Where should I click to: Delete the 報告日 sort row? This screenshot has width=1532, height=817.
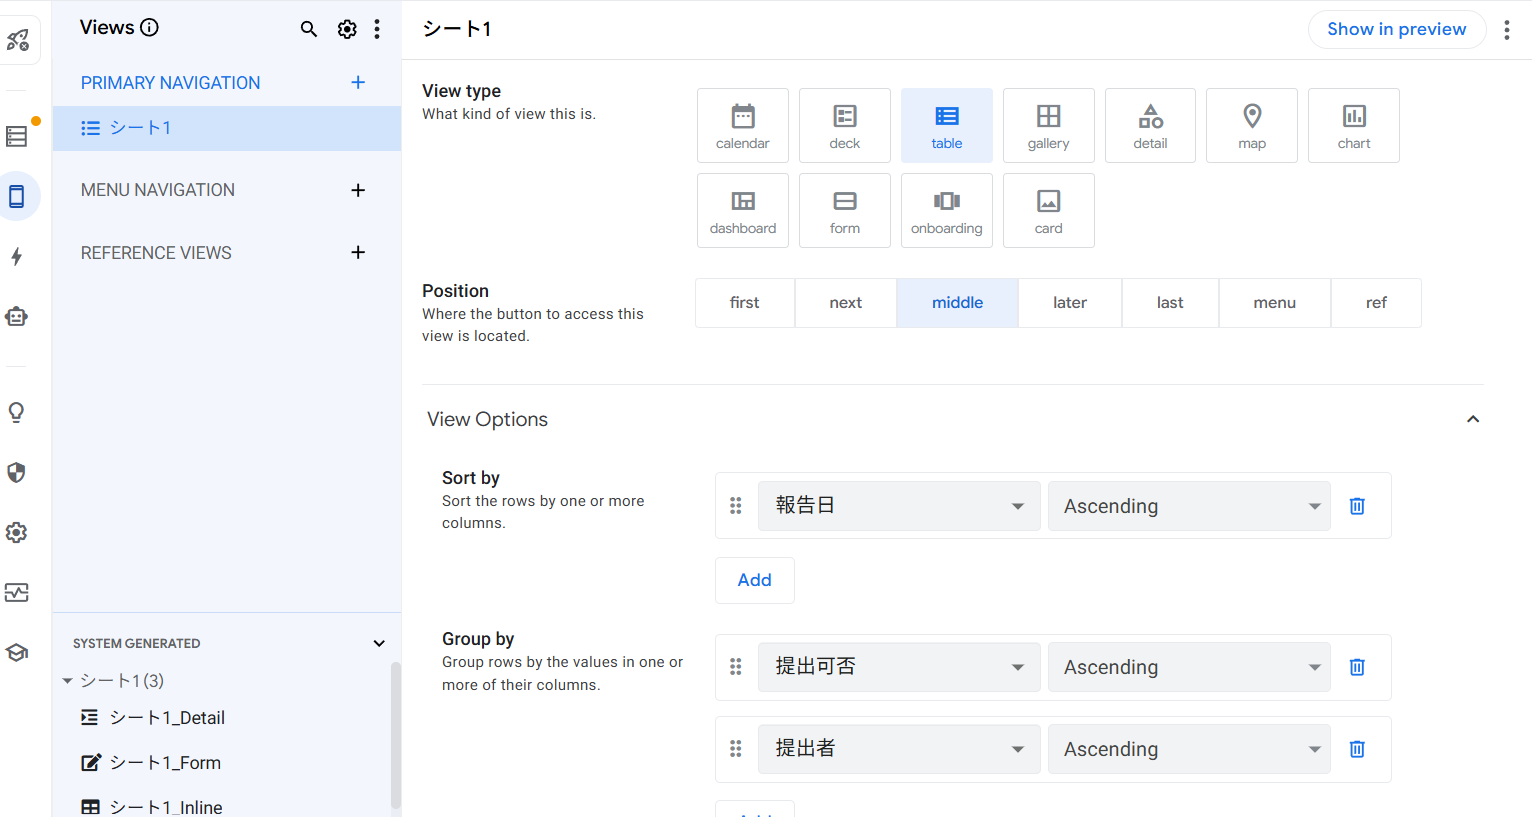tap(1357, 506)
